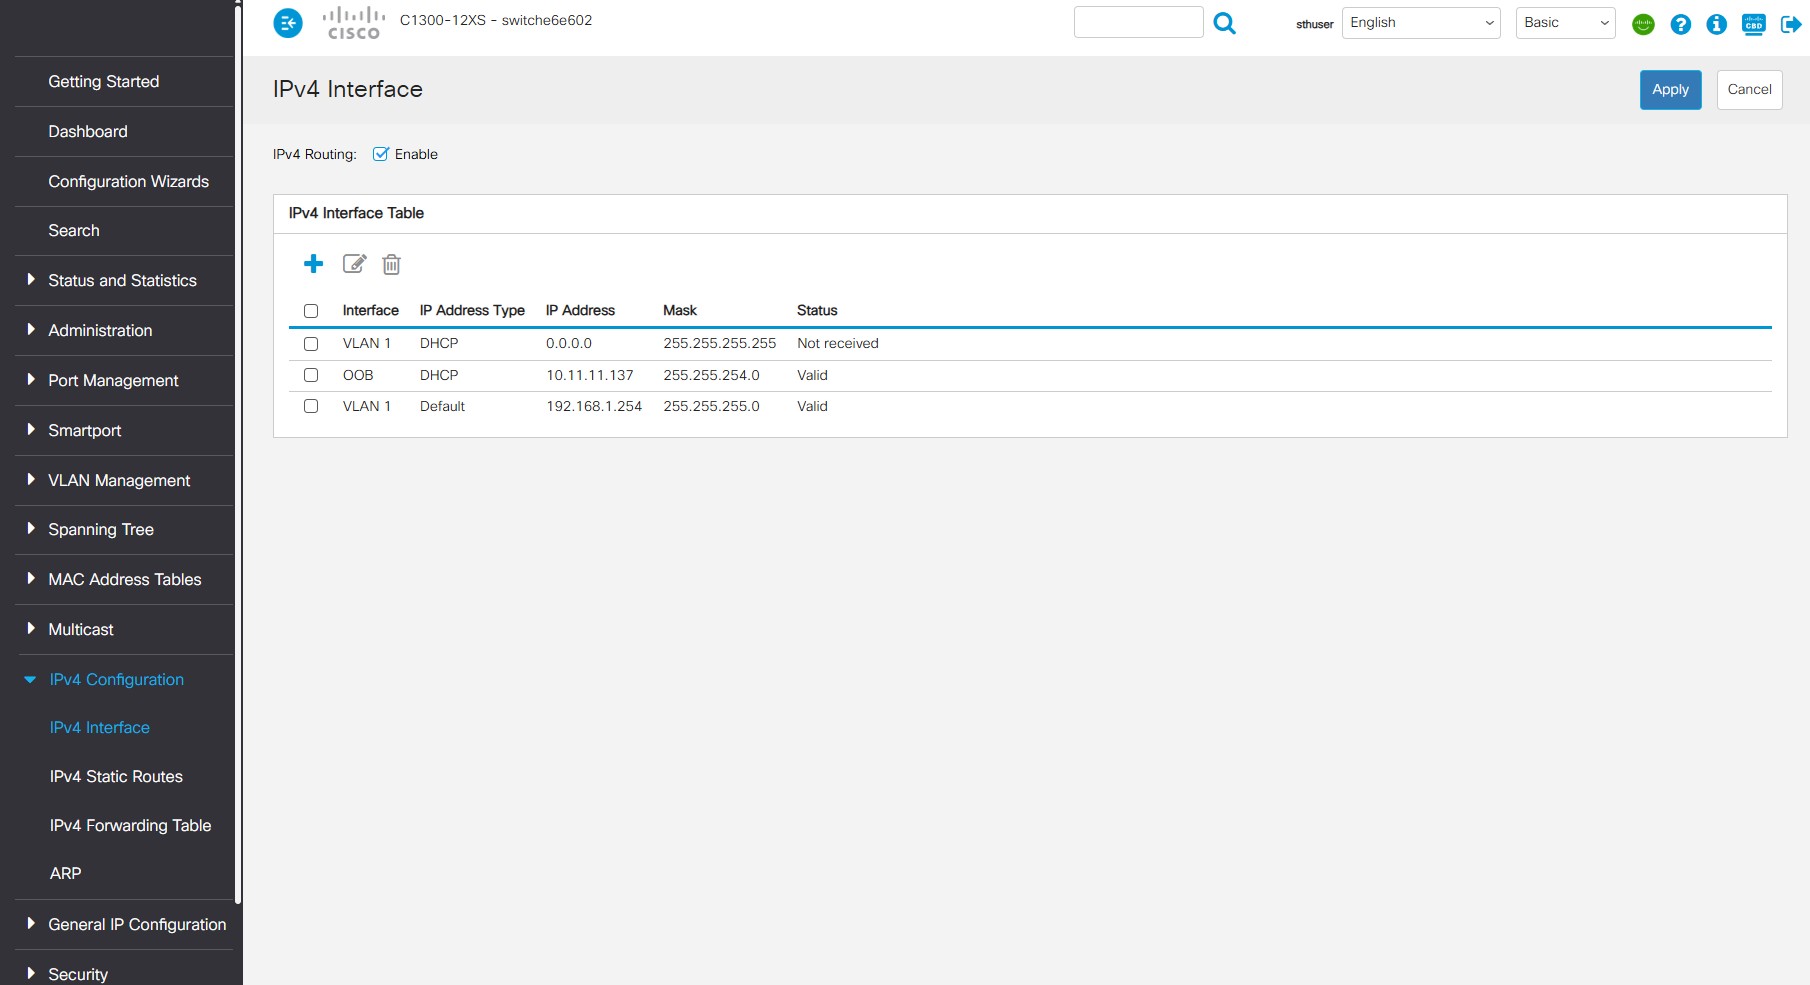The height and width of the screenshot is (985, 1810).
Task: Go to the Dashboard page
Action: (88, 131)
